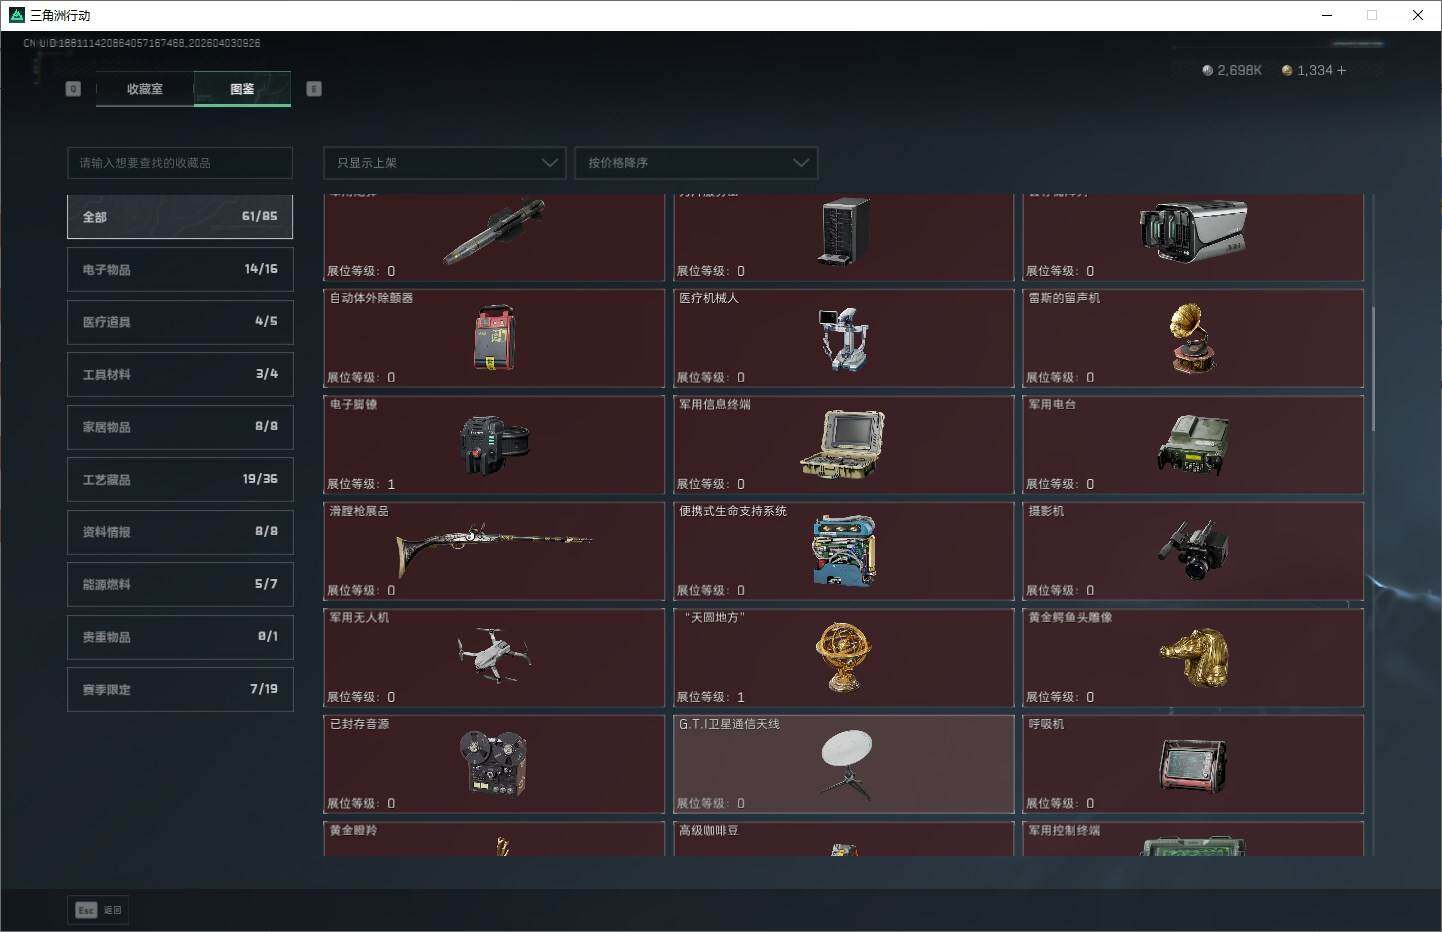
Task: Click the 军用控制终端 item name
Action: point(1064,831)
